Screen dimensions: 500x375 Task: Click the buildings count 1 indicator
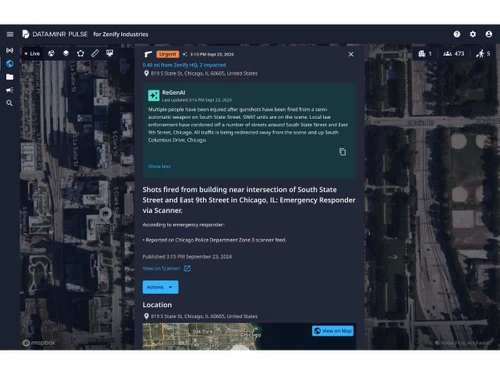(x=425, y=53)
